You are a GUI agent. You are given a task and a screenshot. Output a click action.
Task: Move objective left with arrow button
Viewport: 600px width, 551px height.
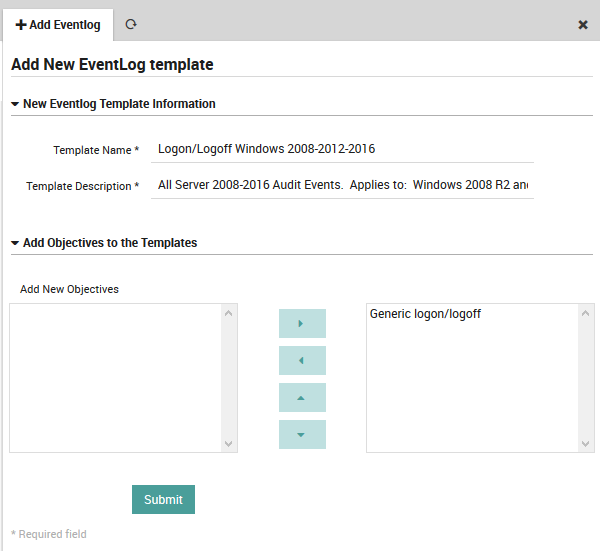click(302, 360)
